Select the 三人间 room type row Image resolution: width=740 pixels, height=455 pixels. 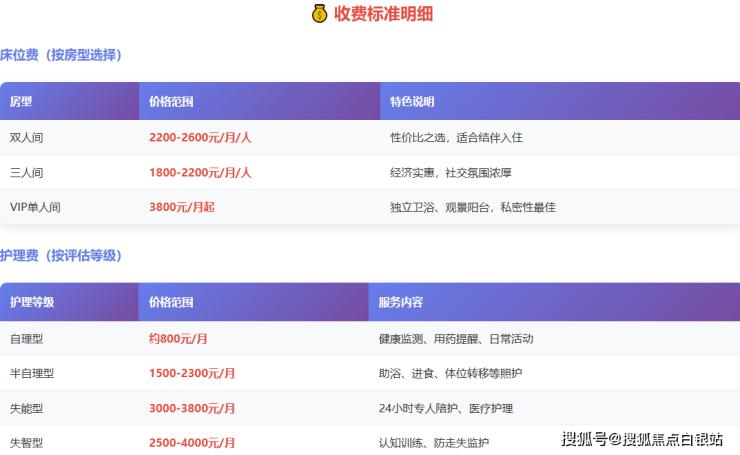click(27, 173)
